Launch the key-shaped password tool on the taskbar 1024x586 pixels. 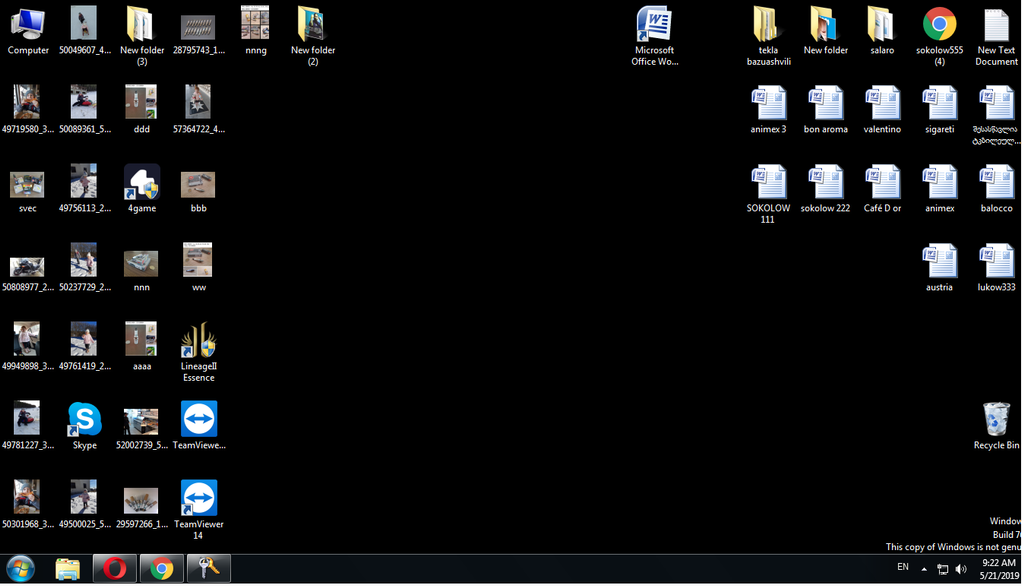(x=208, y=568)
